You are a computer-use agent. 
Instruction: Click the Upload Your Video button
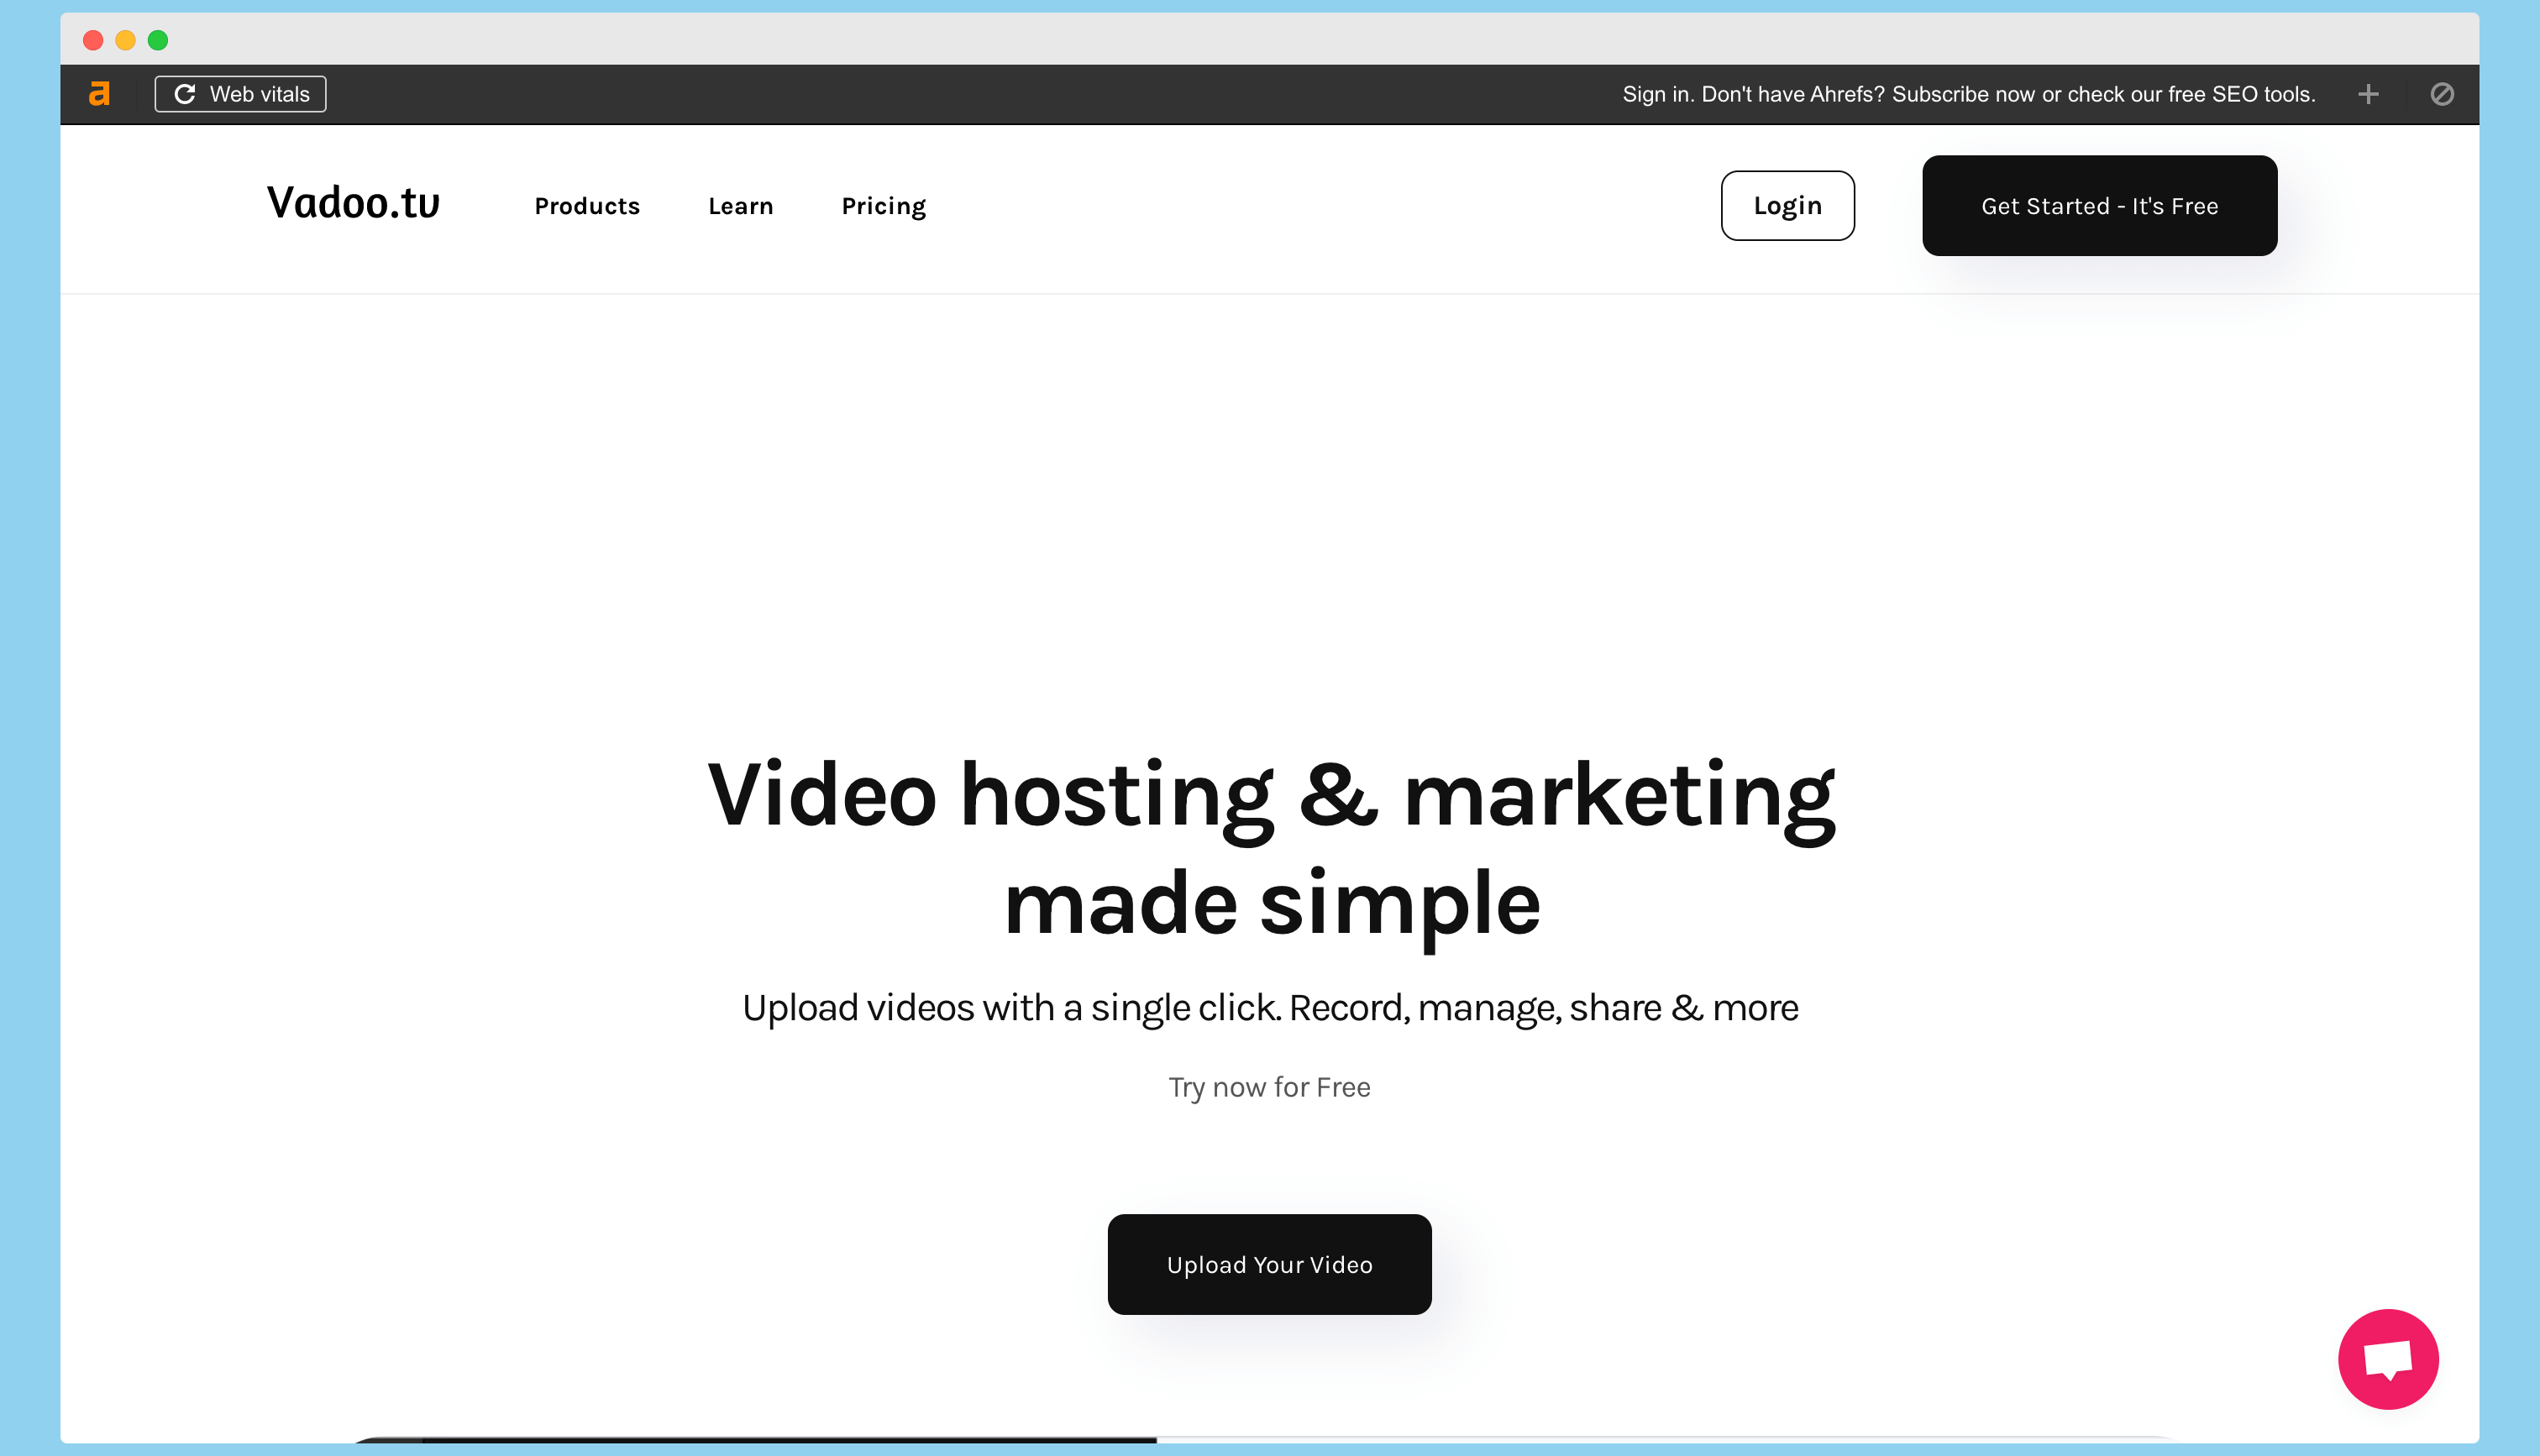1270,1265
